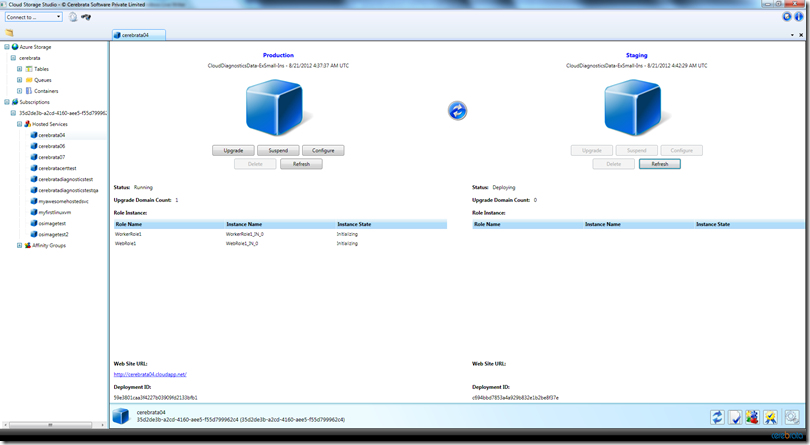Click Production Suspend button
The width and height of the screenshot is (810, 445).
(278, 150)
